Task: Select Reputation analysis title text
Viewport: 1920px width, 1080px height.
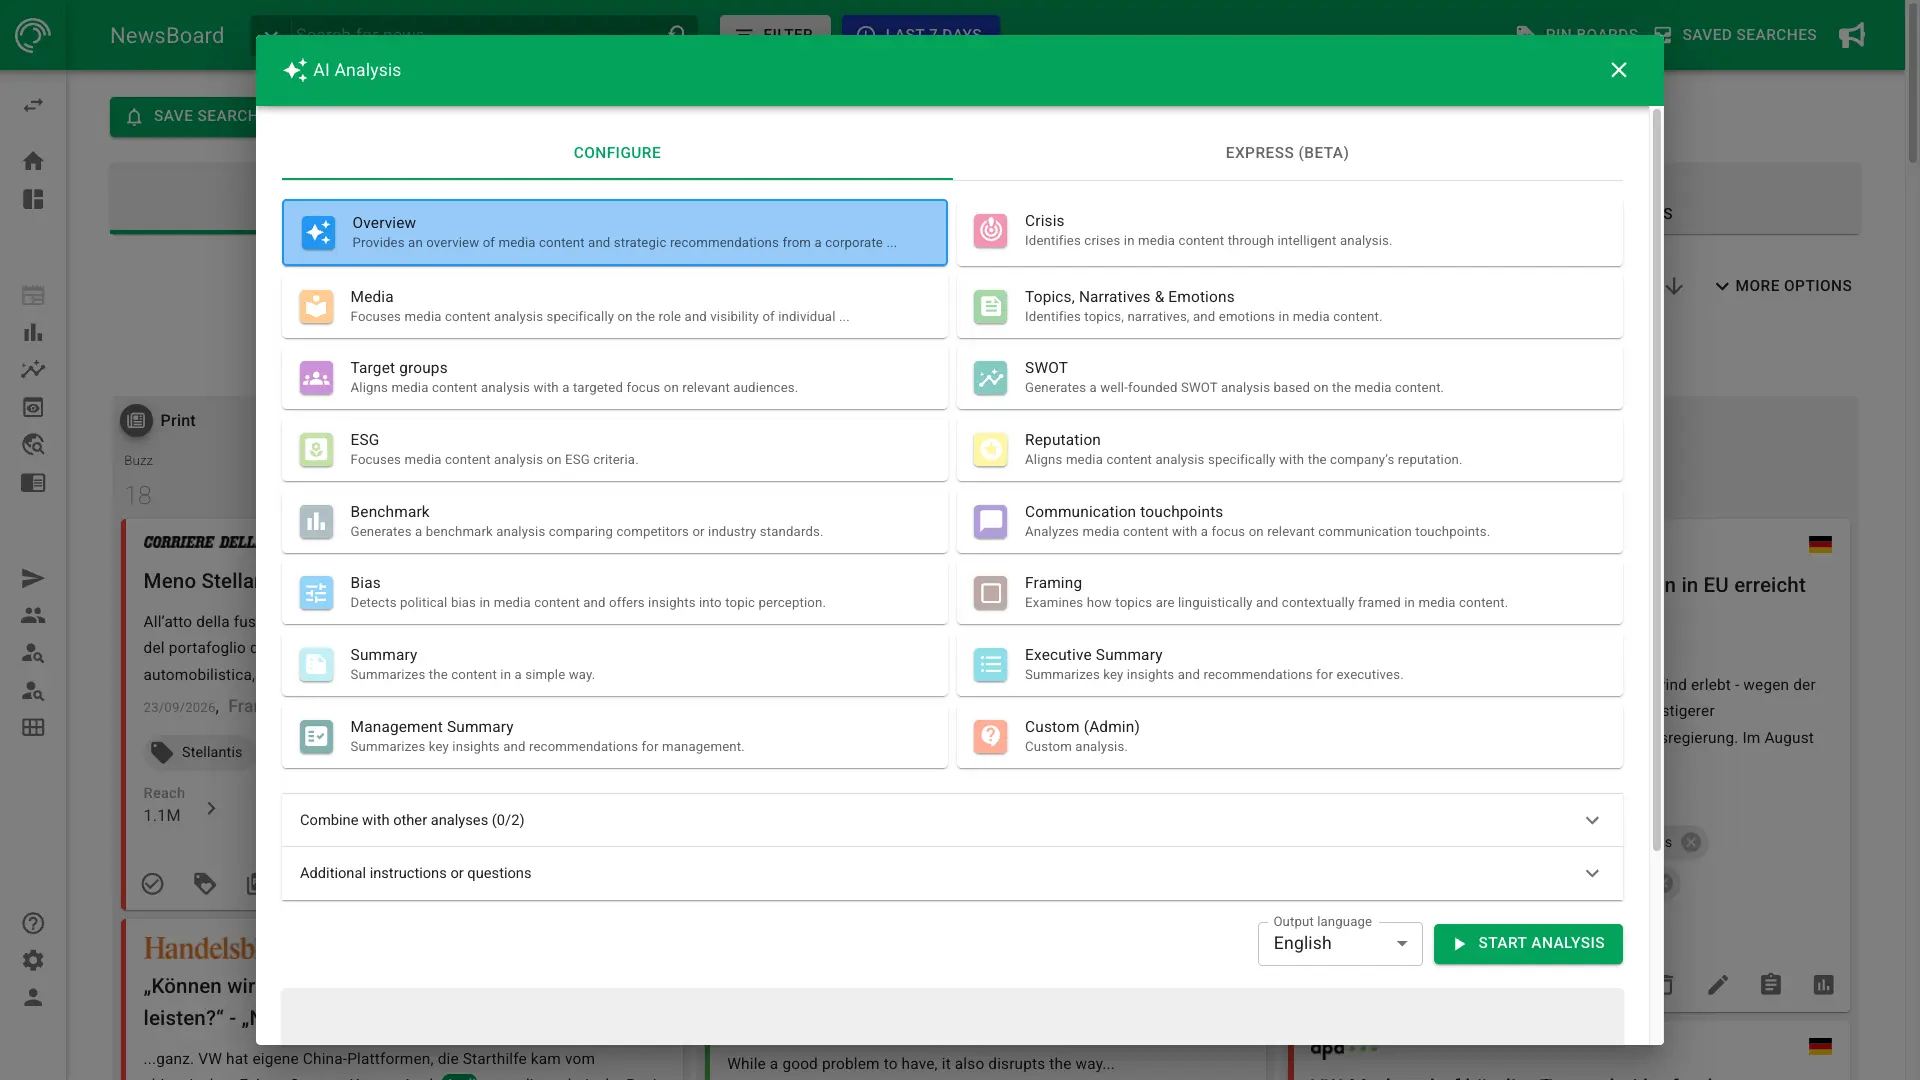Action: tap(1062, 440)
